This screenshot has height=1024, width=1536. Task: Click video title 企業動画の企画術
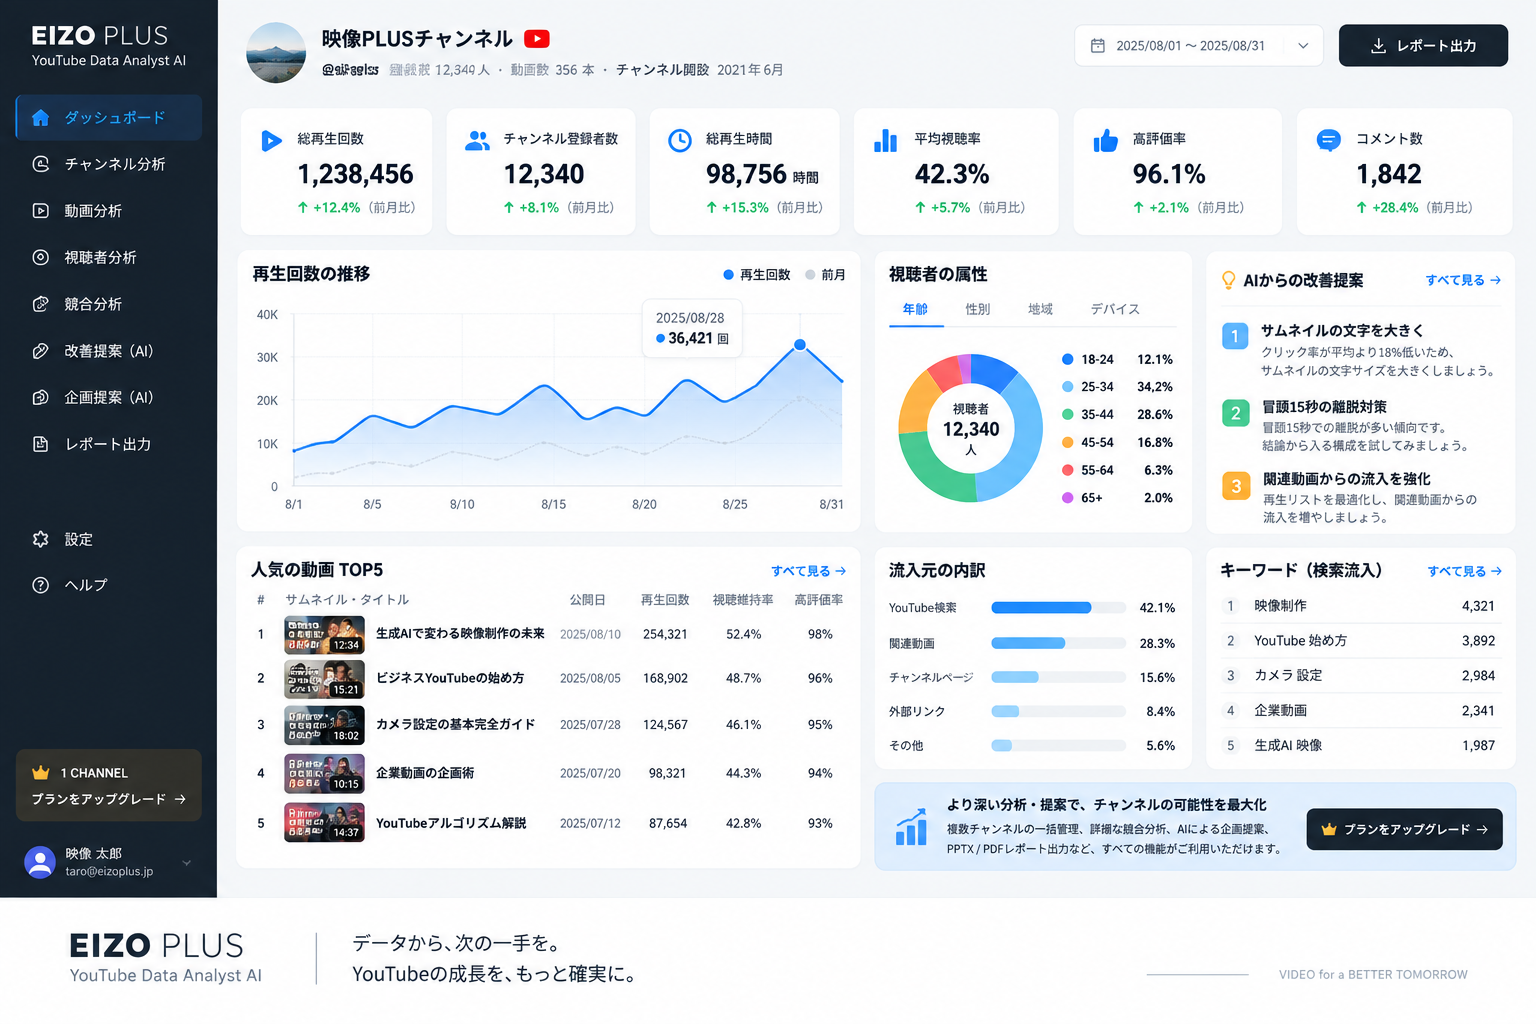425,773
